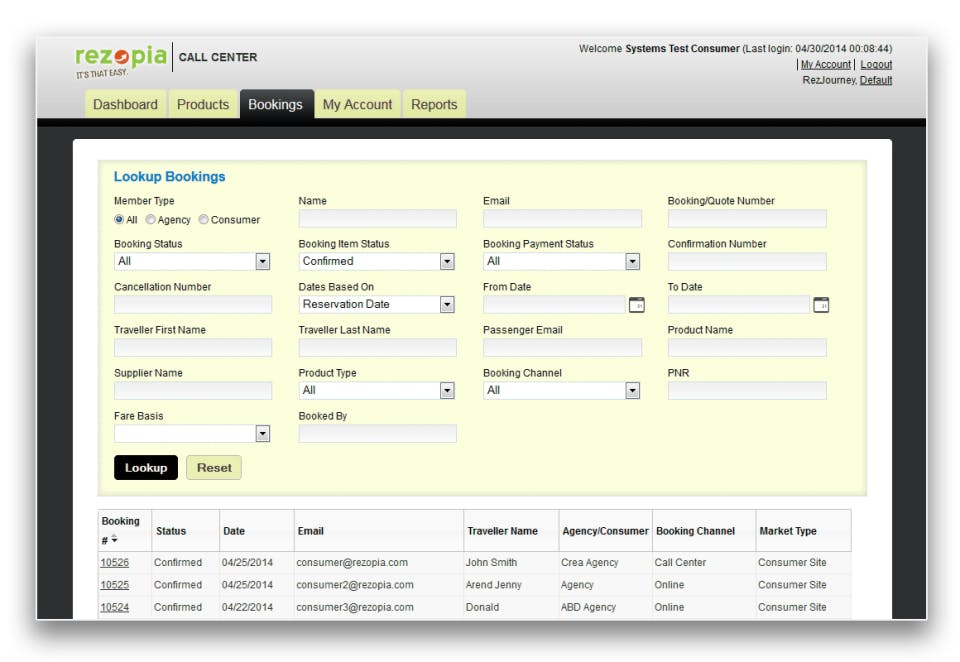
Task: Focus the From Date input field
Action: coord(554,304)
